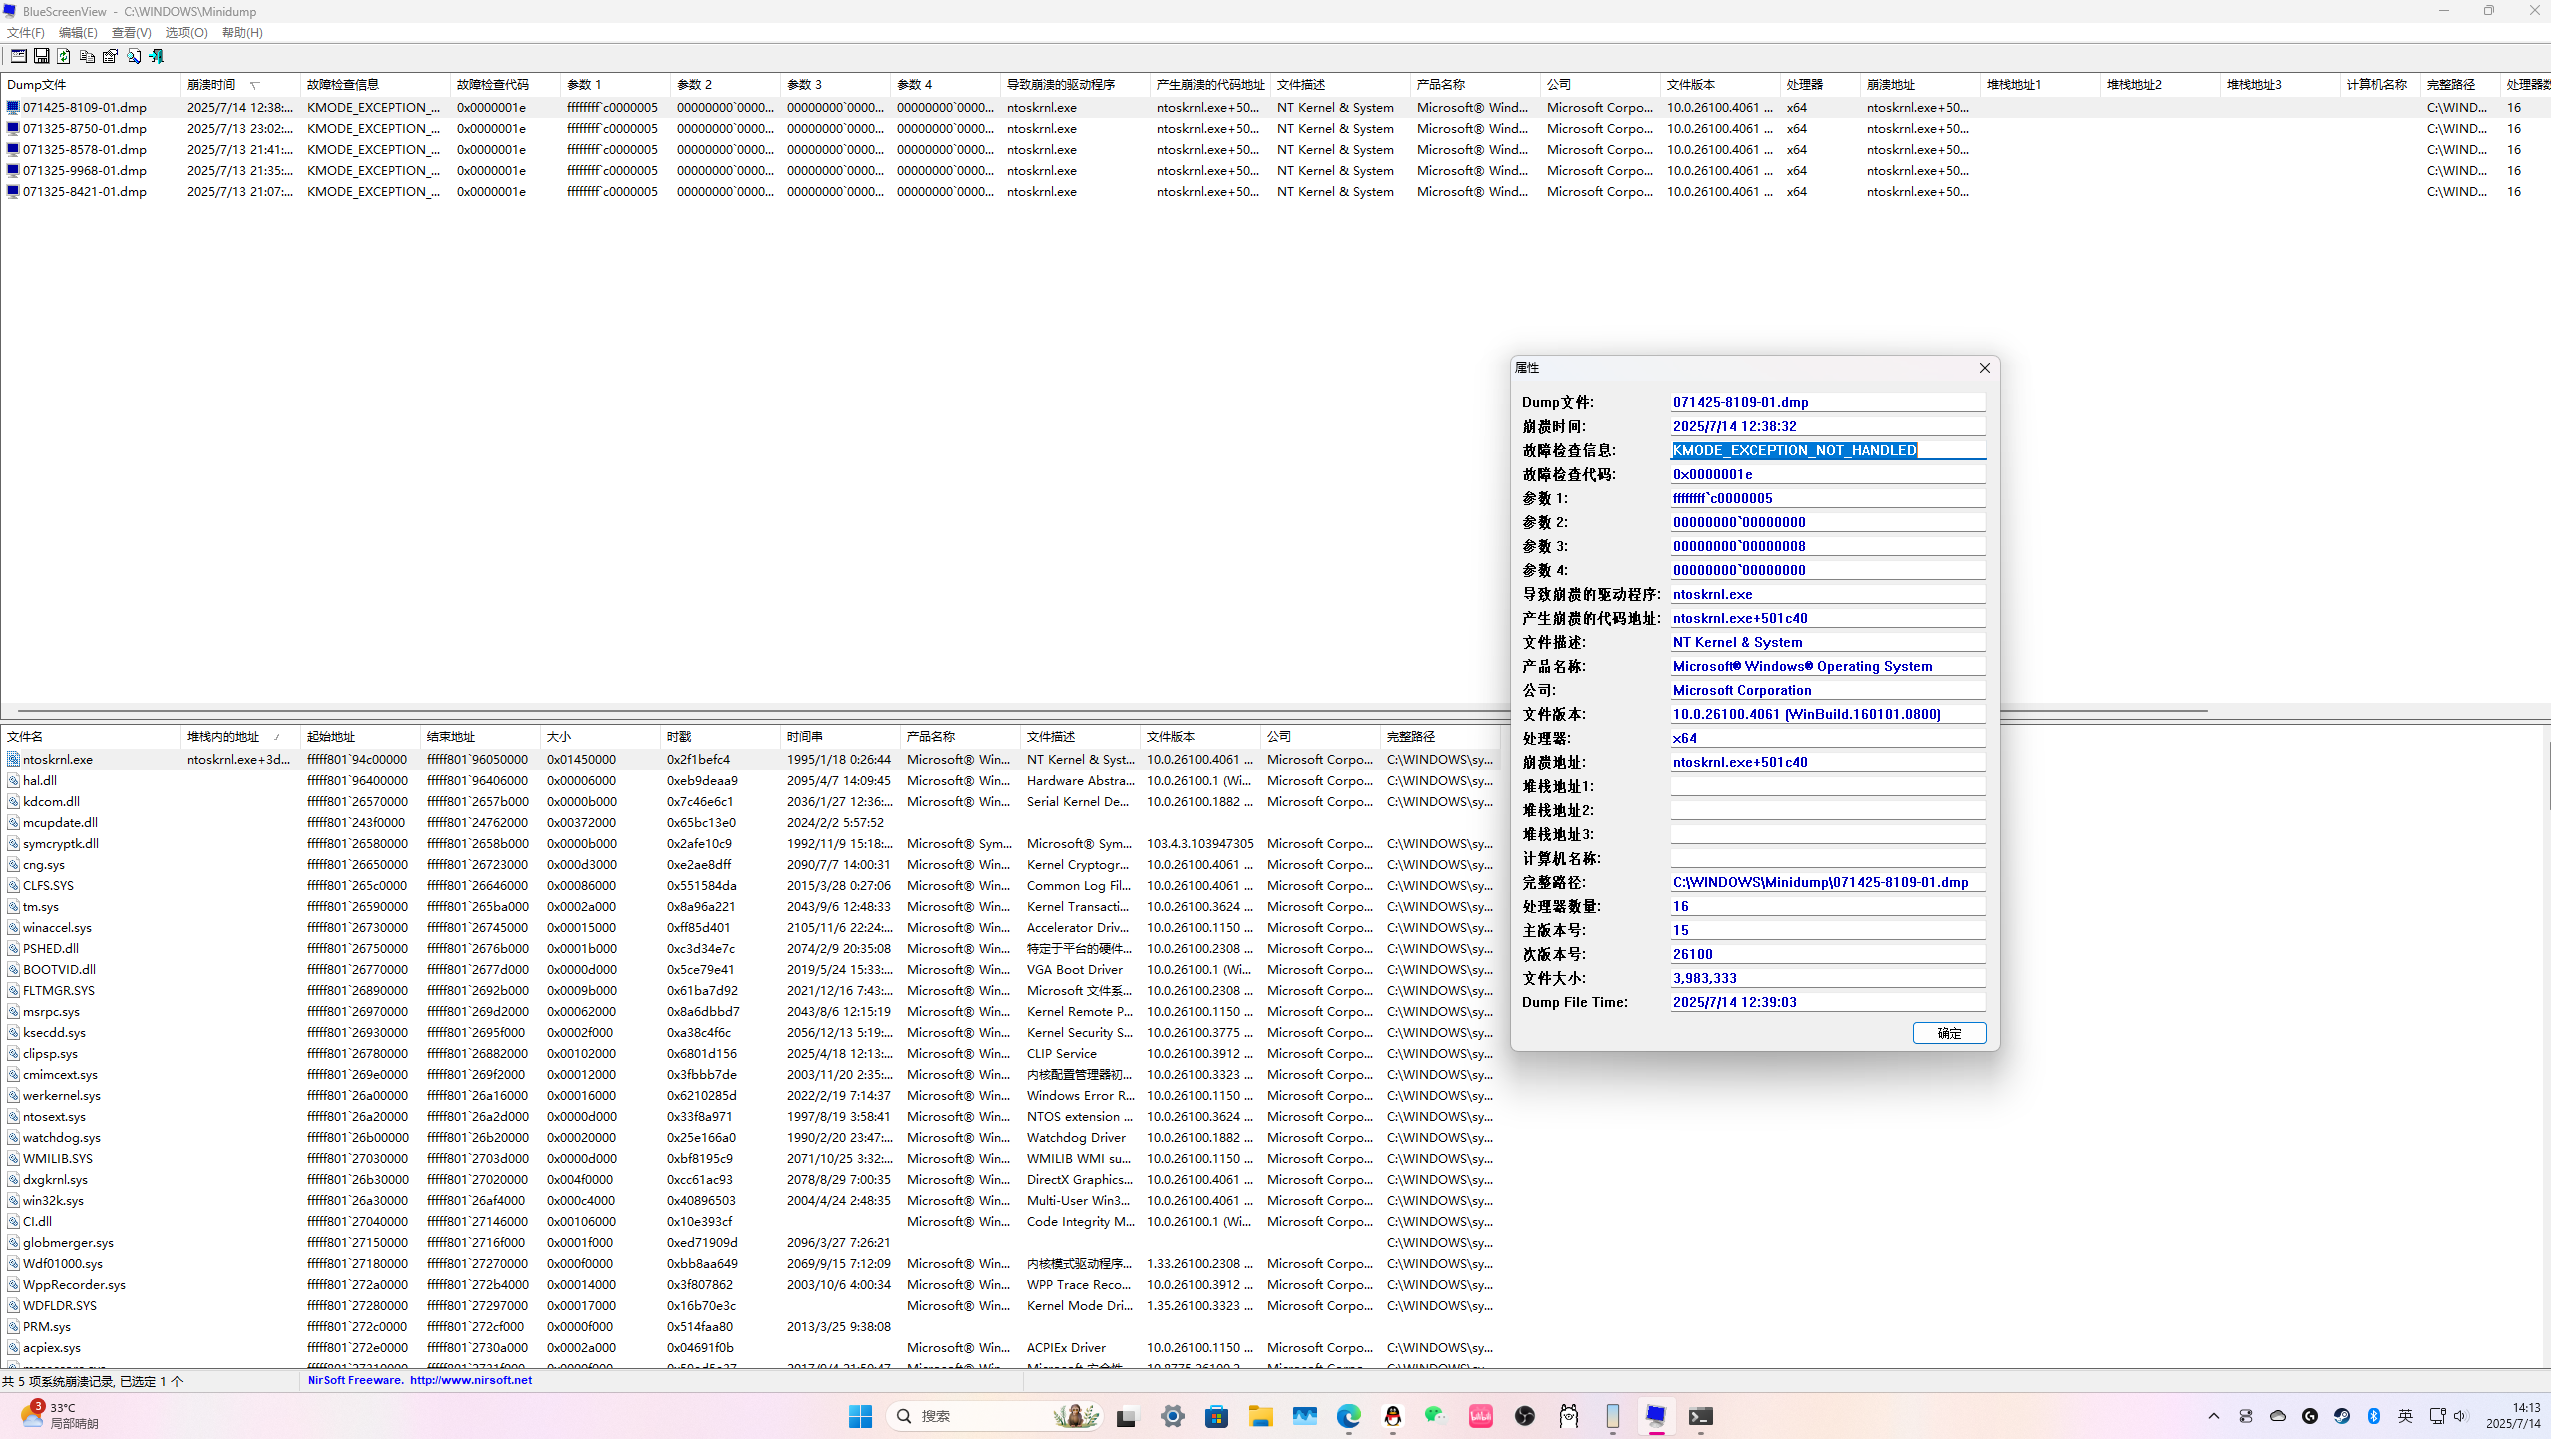Click the 故障检查代码 value field in dialog
This screenshot has height=1439, width=2551.
point(1826,474)
